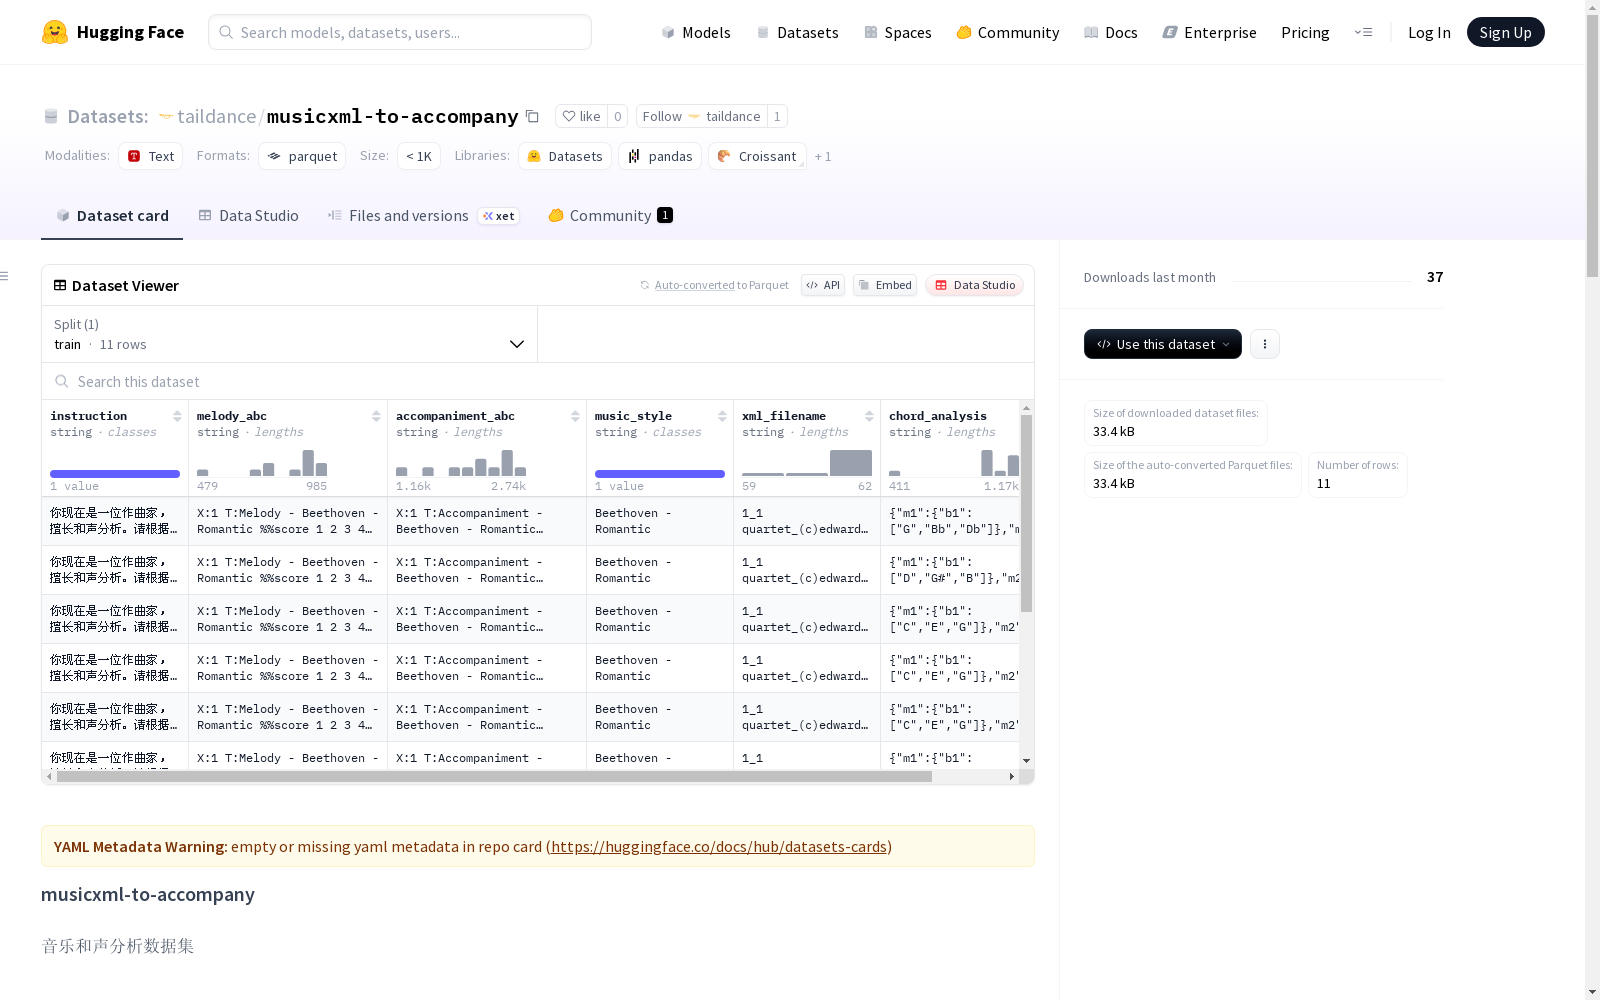The width and height of the screenshot is (1600, 1000).
Task: Open the datasets-cards documentation link
Action: coord(719,847)
